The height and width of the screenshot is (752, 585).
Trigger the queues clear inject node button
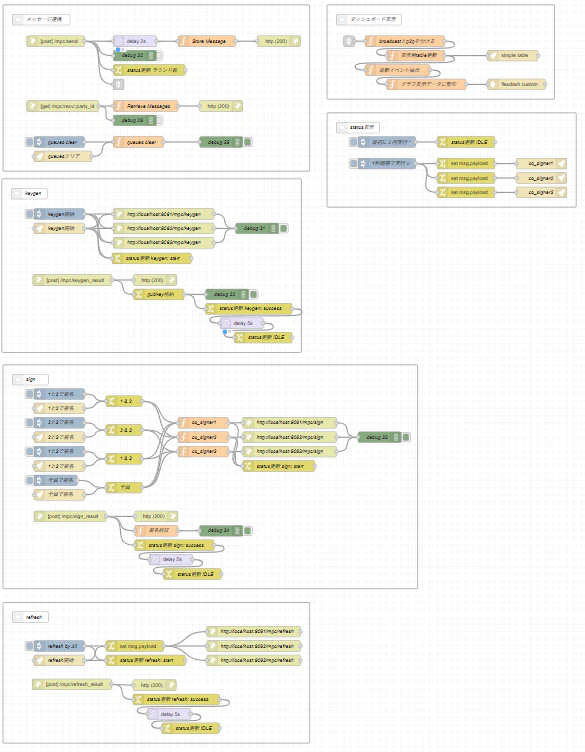(29, 142)
